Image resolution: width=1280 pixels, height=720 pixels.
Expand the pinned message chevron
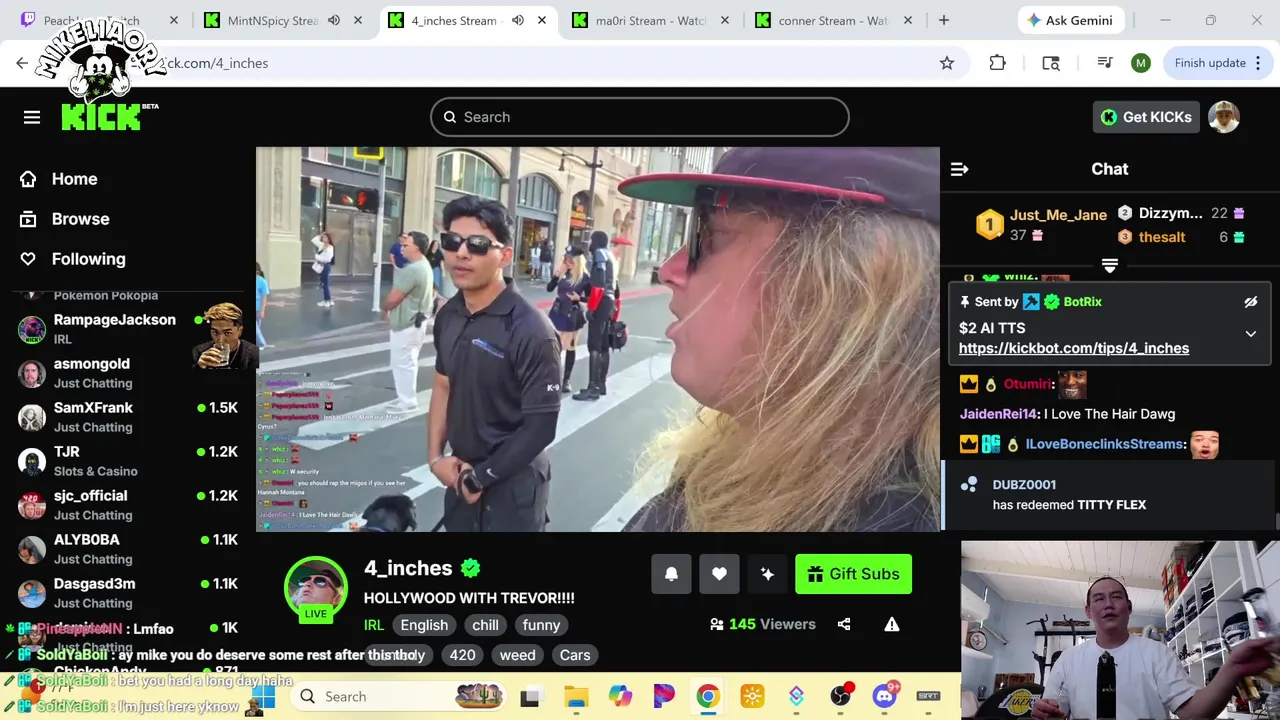point(1250,334)
